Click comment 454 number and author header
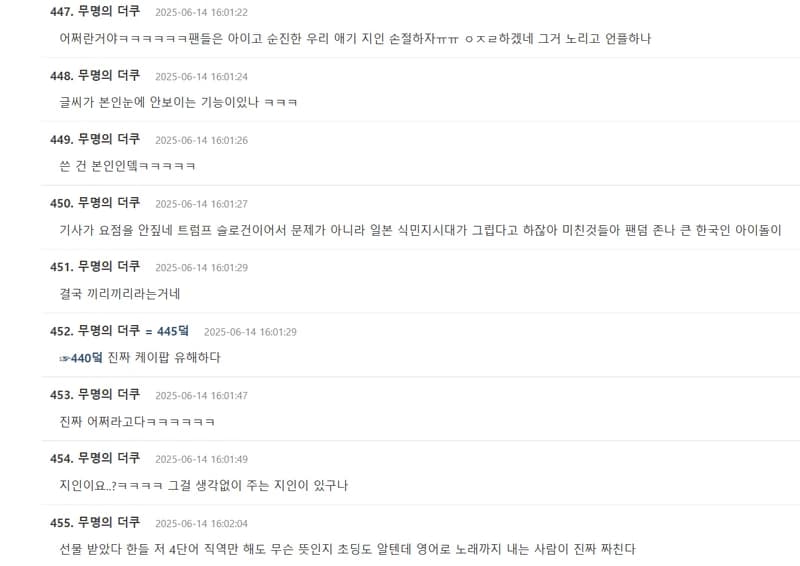The height and width of the screenshot is (566, 800). pyautogui.click(x=95, y=458)
